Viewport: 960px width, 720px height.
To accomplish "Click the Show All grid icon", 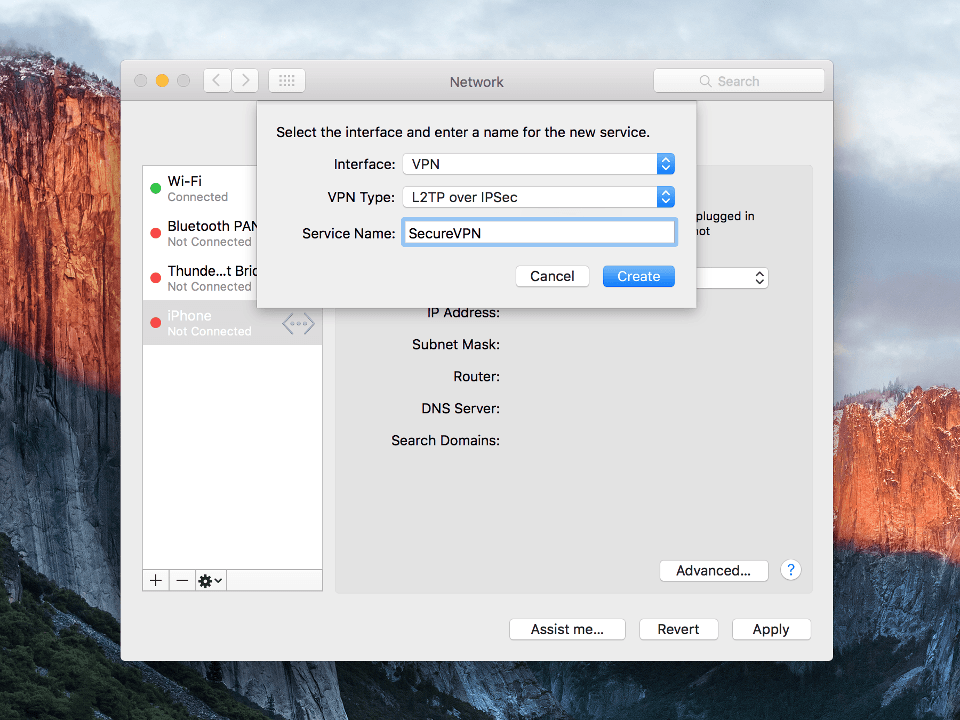I will 286,80.
